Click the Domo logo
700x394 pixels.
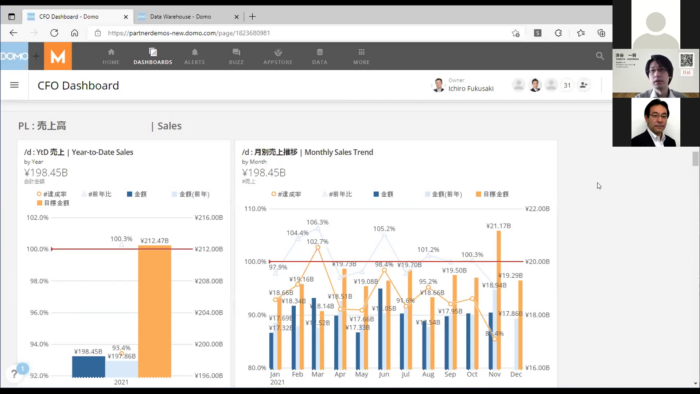pyautogui.click(x=14, y=56)
